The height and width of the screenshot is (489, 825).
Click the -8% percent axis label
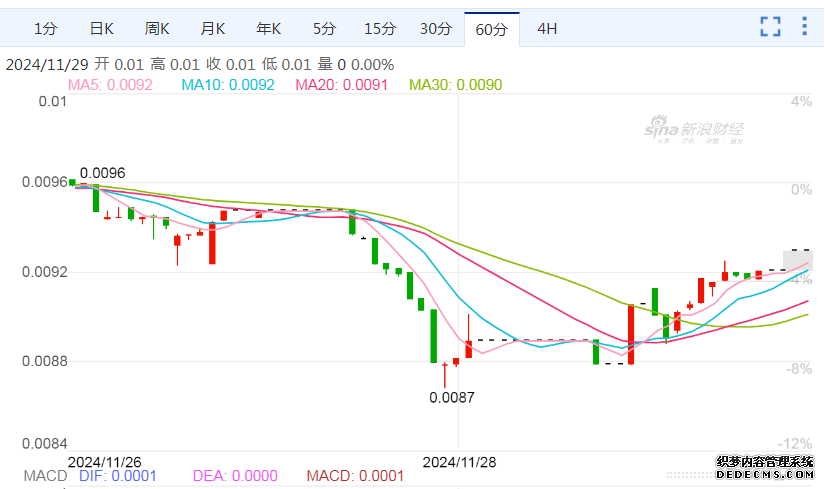(x=799, y=369)
